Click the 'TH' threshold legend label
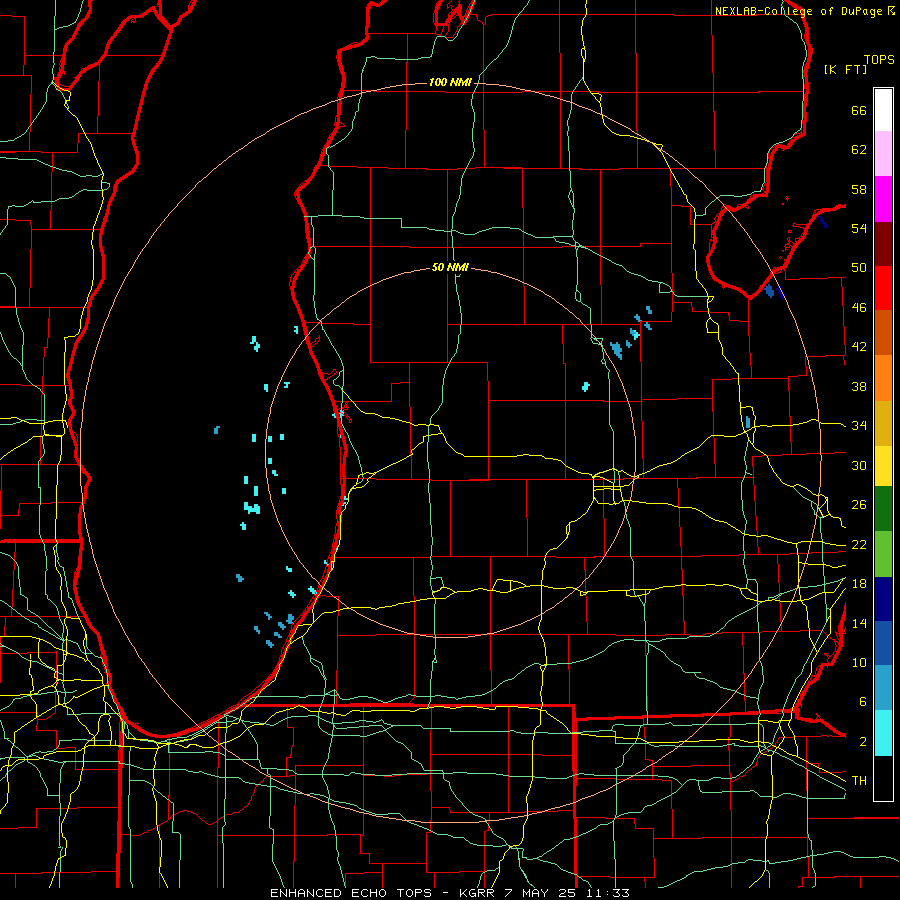 (x=859, y=781)
